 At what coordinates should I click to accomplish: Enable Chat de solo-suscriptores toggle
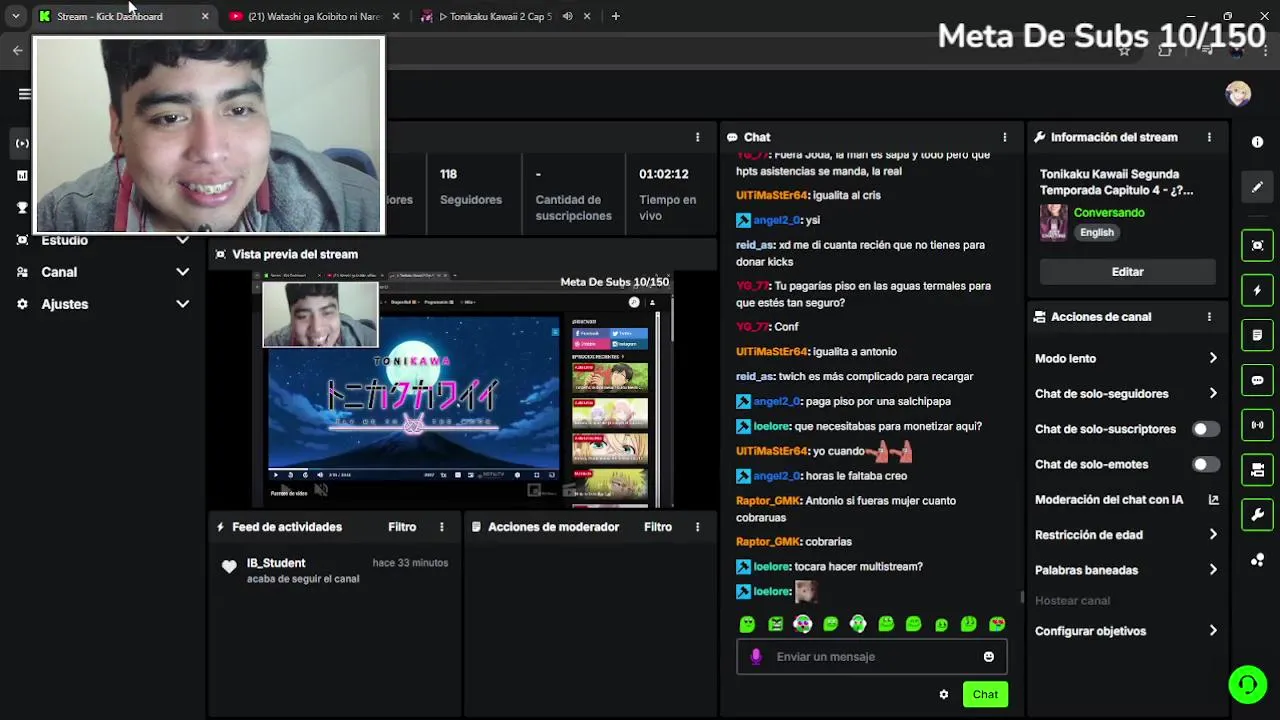tap(1205, 429)
